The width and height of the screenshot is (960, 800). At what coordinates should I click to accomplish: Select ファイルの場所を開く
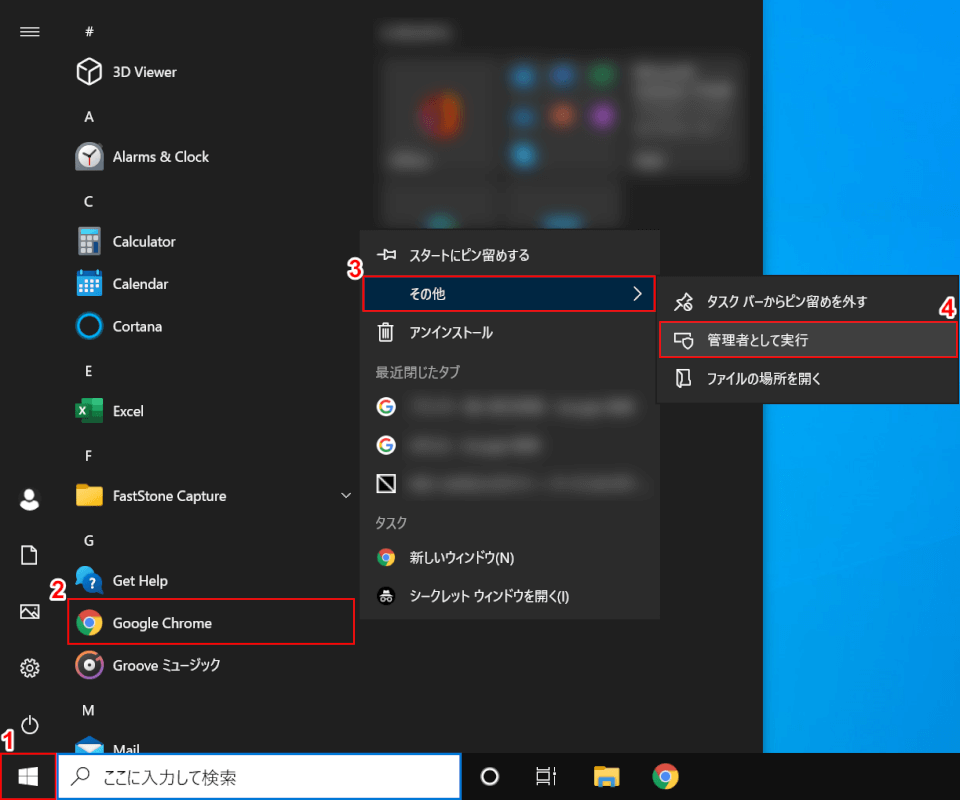coord(808,378)
